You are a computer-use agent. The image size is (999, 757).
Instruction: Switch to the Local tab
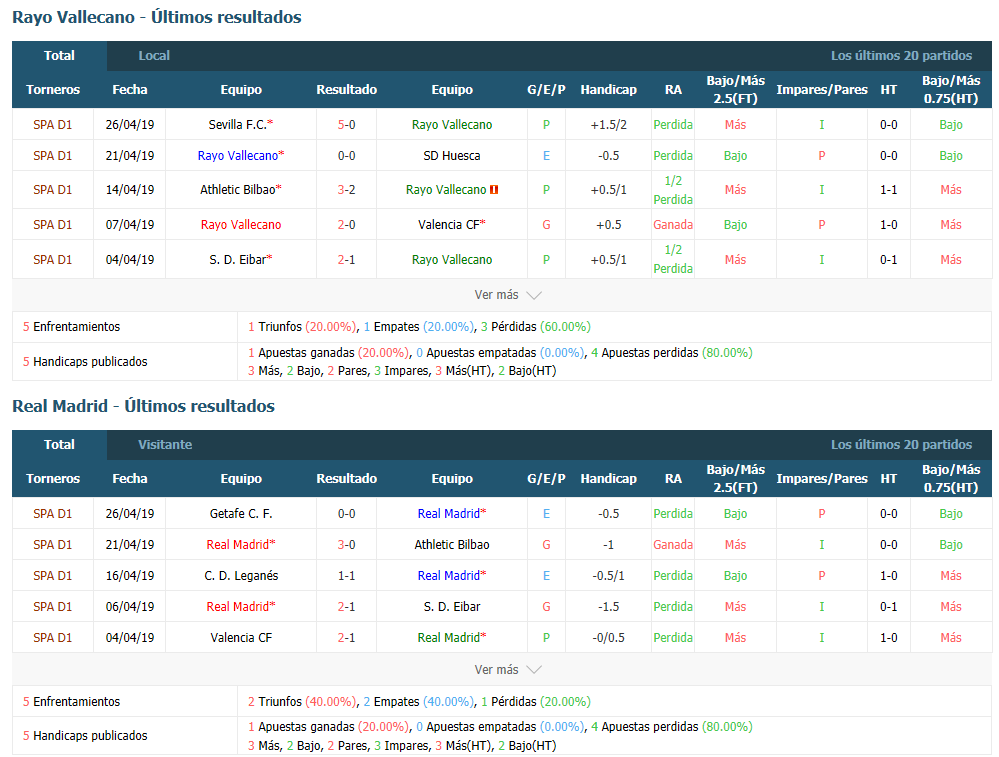154,55
